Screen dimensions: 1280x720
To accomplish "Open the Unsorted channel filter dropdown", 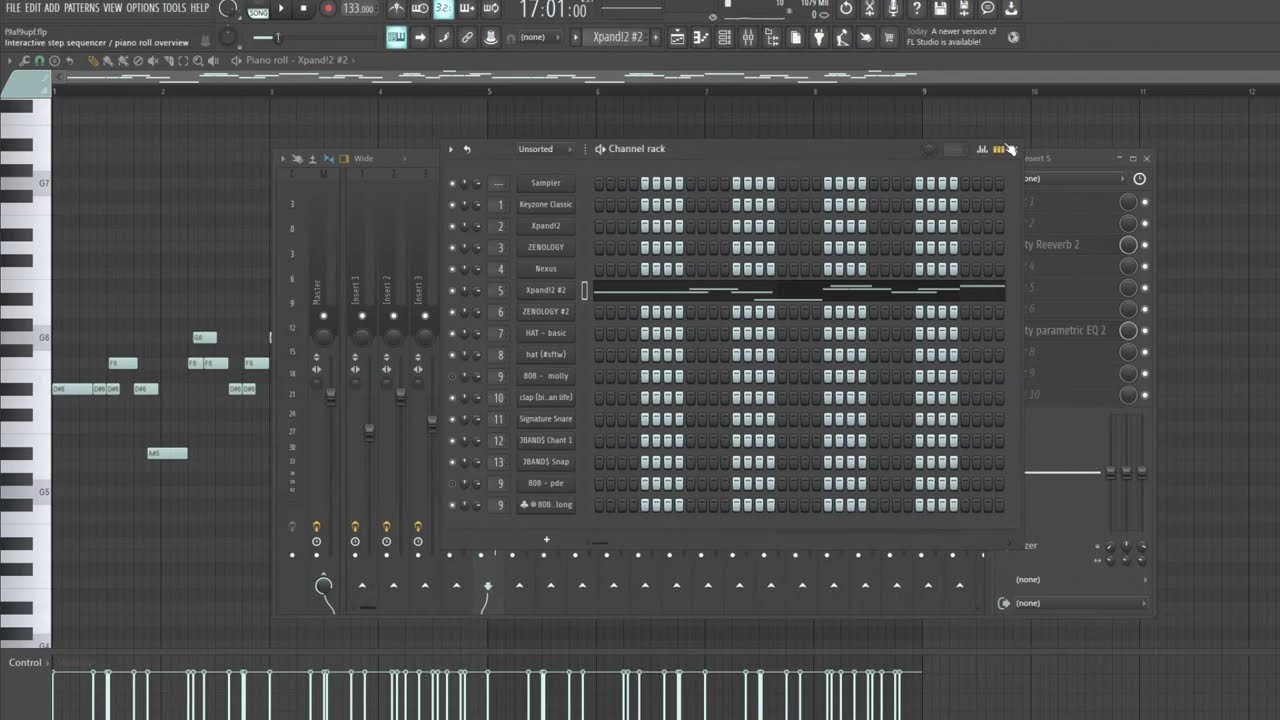I will pyautogui.click(x=544, y=149).
